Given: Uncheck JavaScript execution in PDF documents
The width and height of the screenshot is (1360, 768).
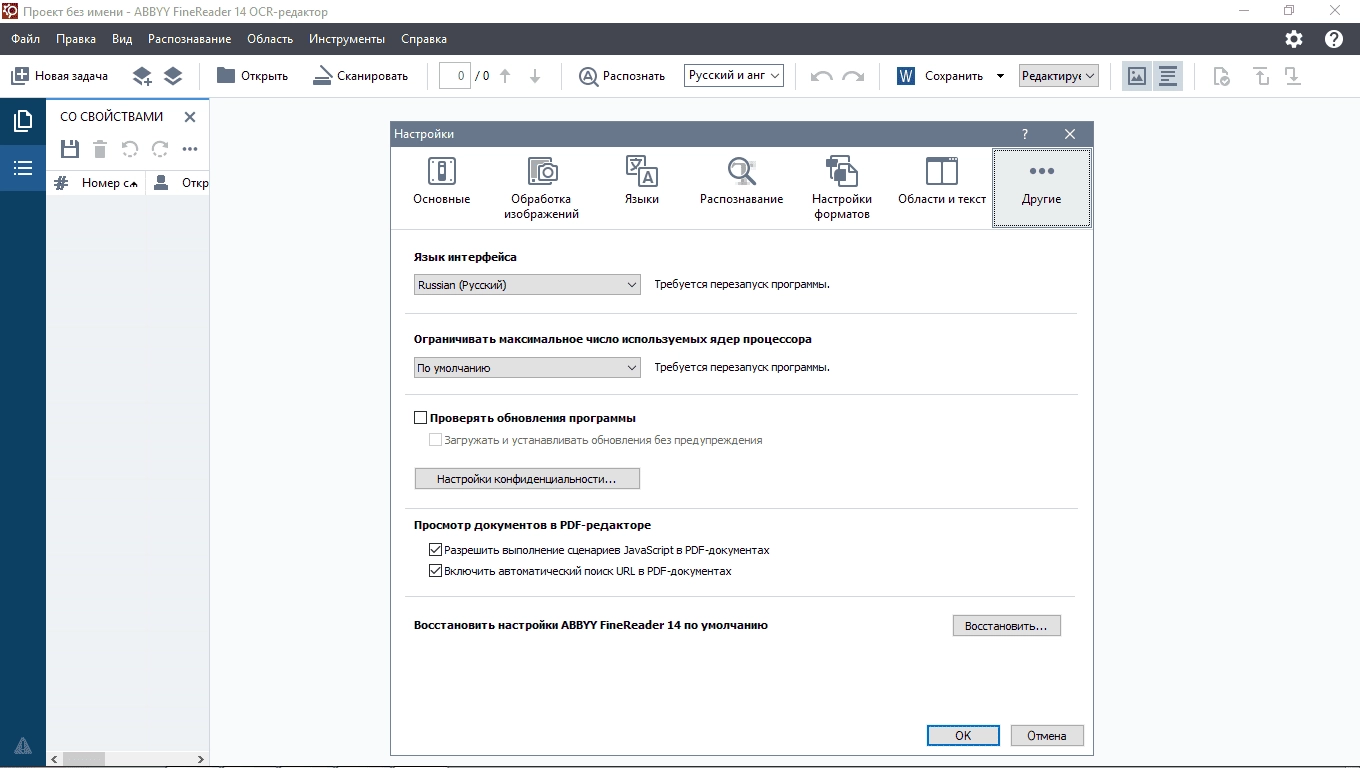Looking at the screenshot, I should (435, 550).
